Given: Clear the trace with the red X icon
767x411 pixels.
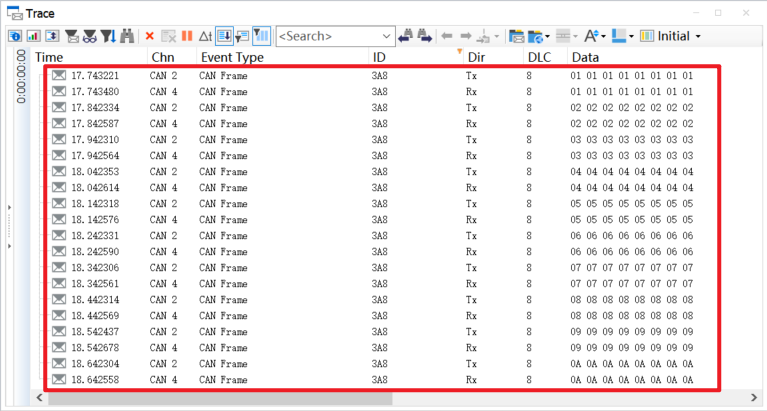Looking at the screenshot, I should (150, 36).
